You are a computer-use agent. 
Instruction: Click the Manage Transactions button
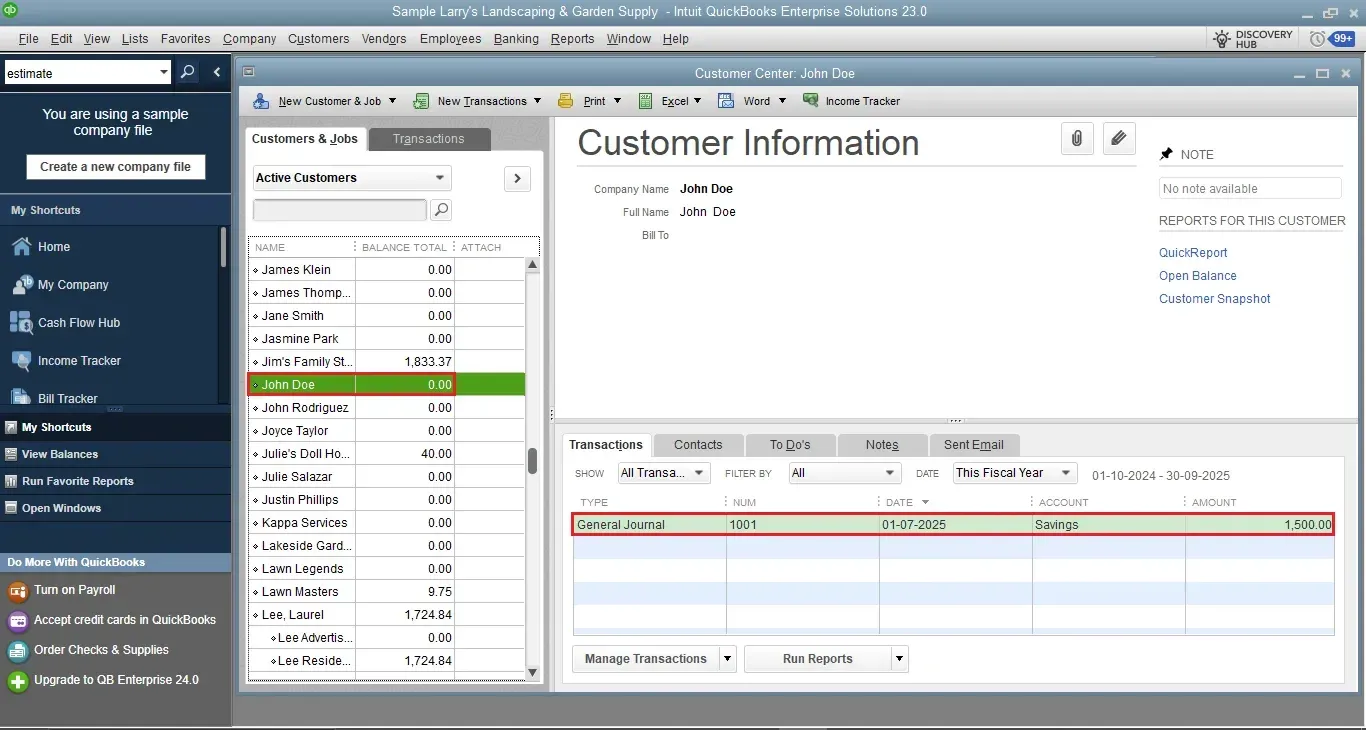point(646,659)
